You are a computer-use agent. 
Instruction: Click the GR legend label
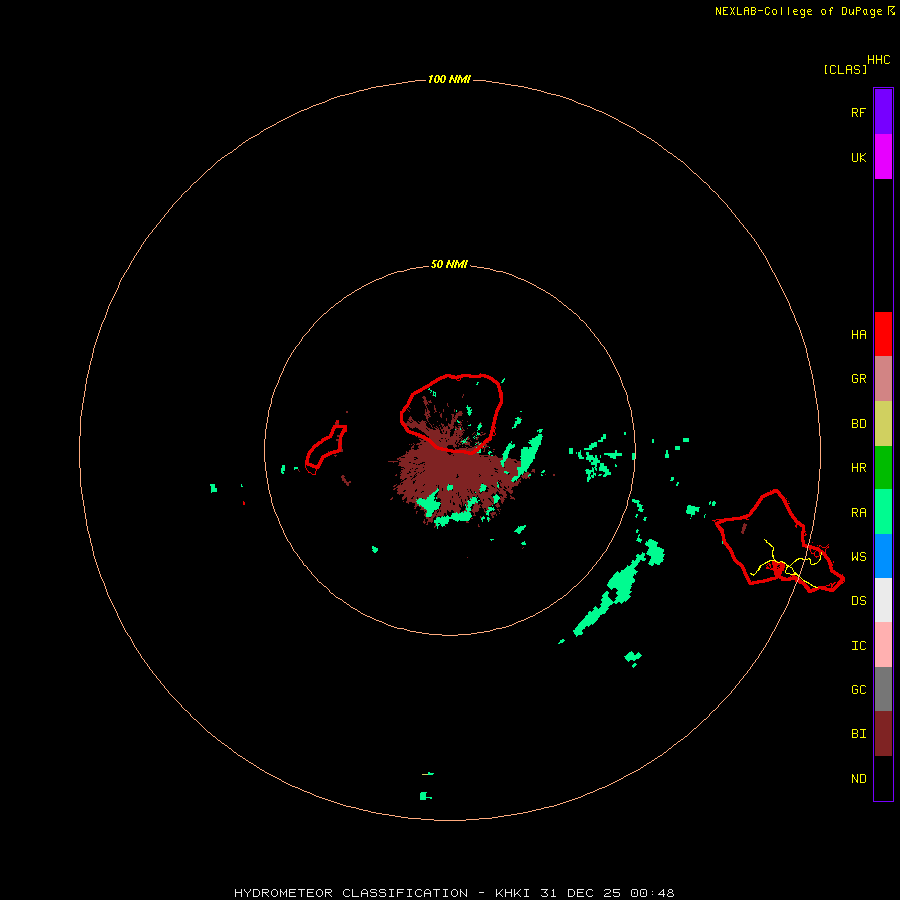pos(859,379)
